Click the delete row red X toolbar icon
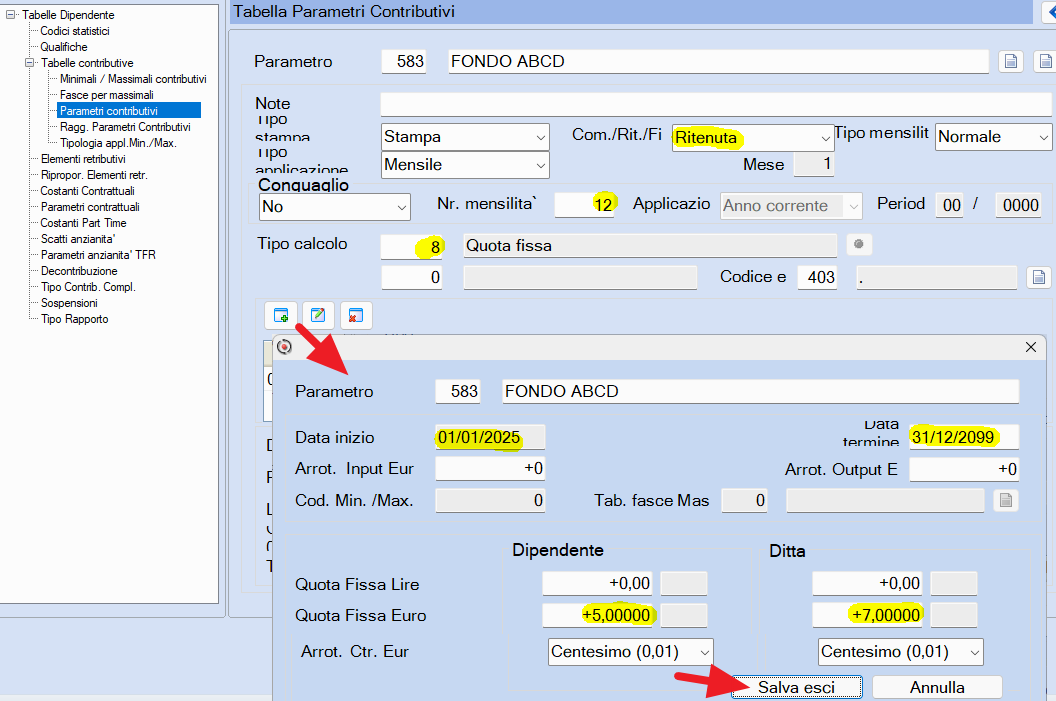1056x701 pixels. [x=356, y=315]
